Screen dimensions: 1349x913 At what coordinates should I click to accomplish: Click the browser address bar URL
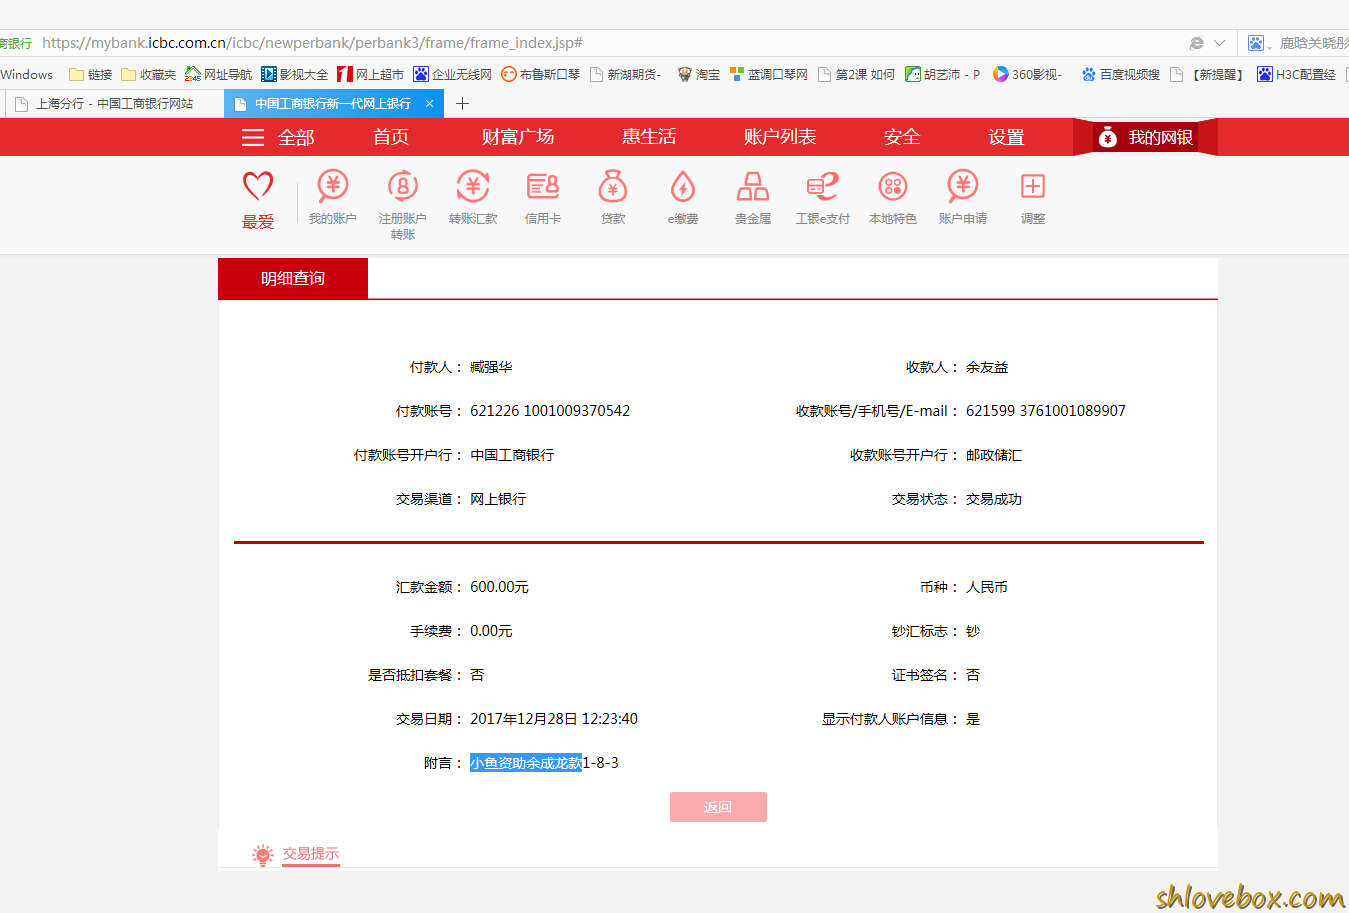[x=312, y=43]
